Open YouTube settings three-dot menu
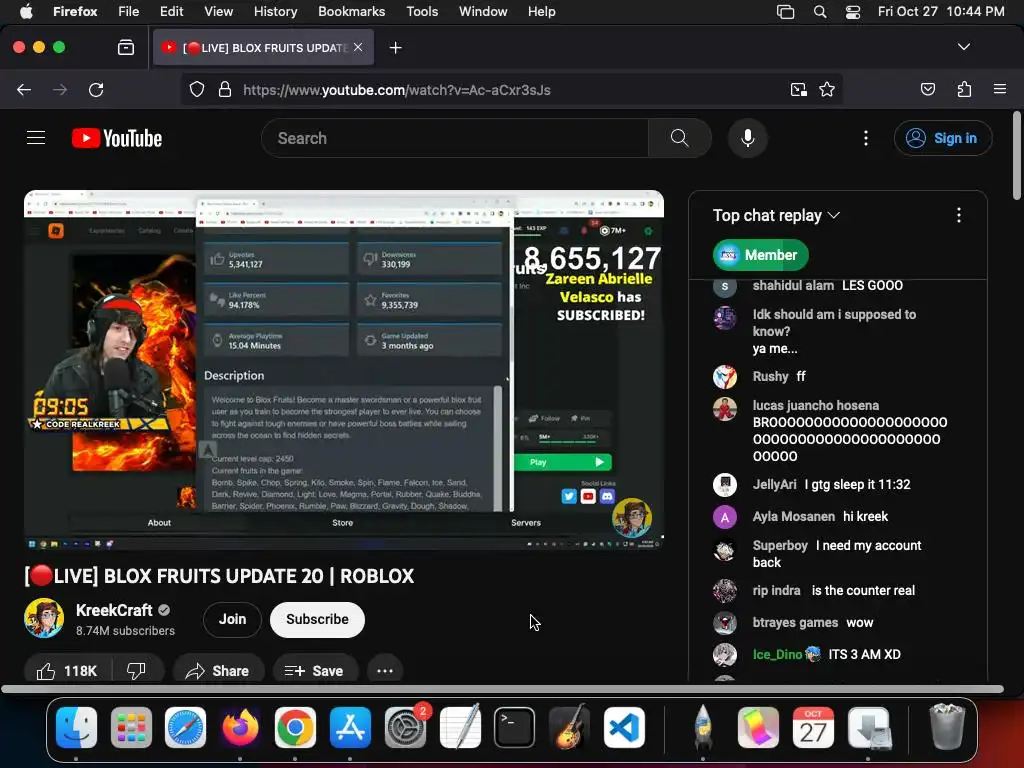This screenshot has width=1024, height=768. point(866,138)
